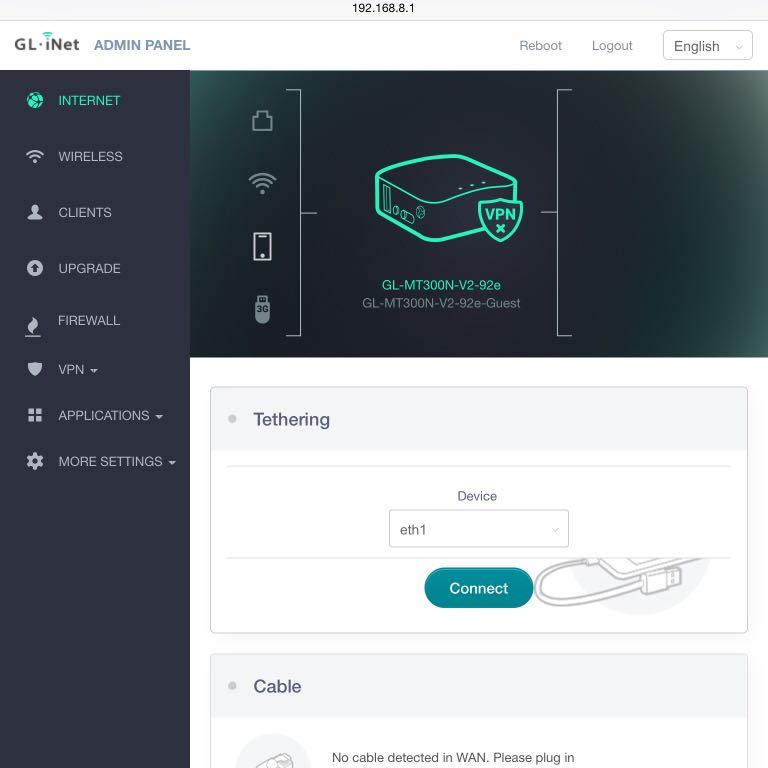Viewport: 768px width, 768px height.
Task: Click the wifi repeater icon in diagram
Action: point(262,183)
